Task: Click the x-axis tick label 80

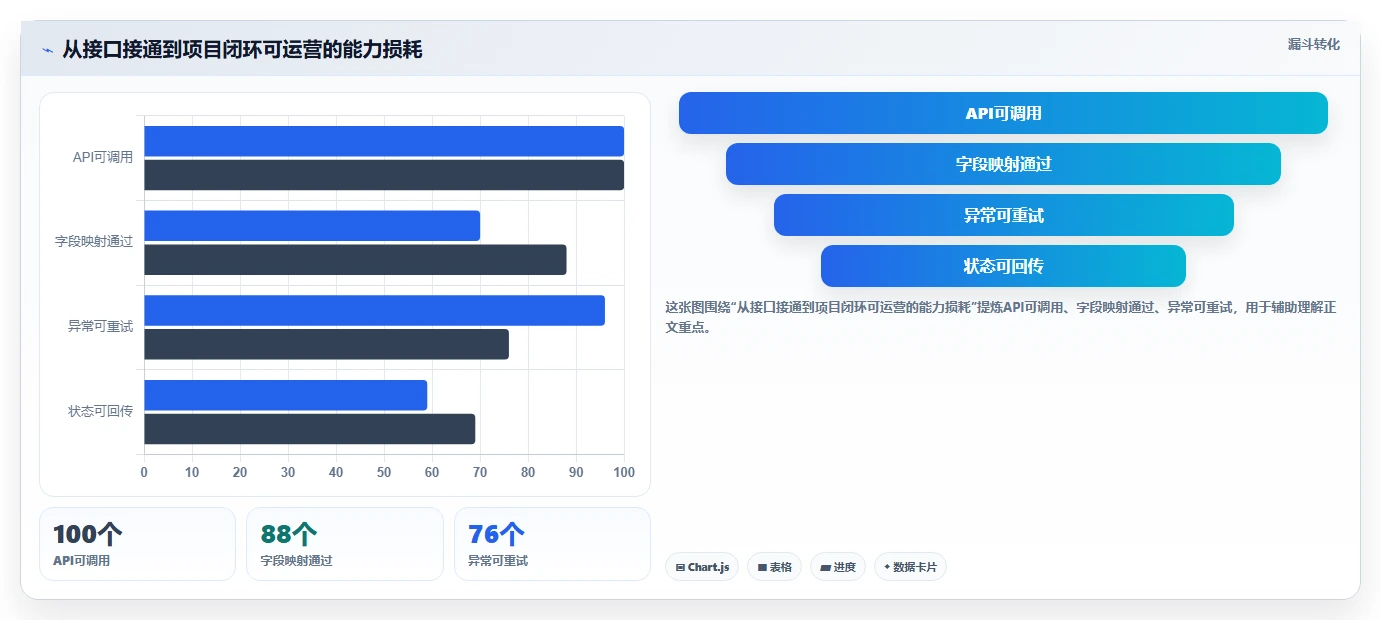Action: click(528, 472)
